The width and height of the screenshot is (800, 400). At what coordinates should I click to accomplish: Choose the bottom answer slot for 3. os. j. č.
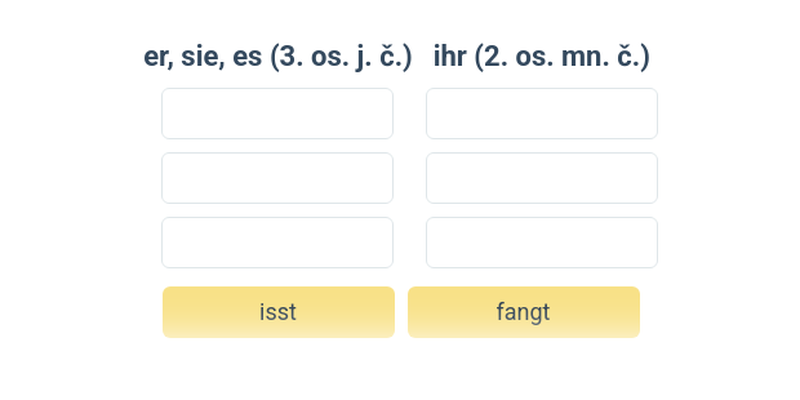coord(277,243)
